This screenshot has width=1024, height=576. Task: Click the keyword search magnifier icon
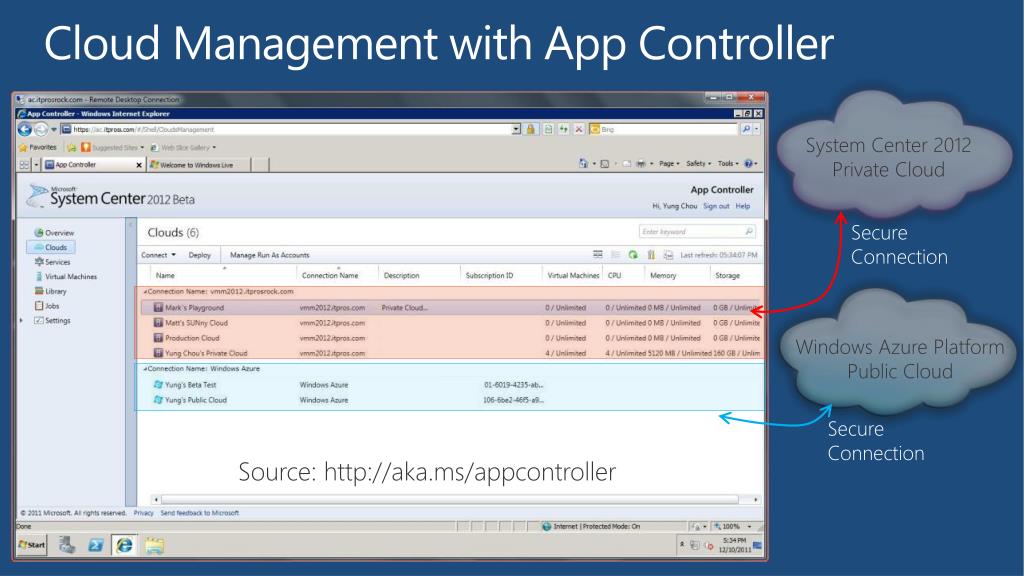(x=749, y=232)
